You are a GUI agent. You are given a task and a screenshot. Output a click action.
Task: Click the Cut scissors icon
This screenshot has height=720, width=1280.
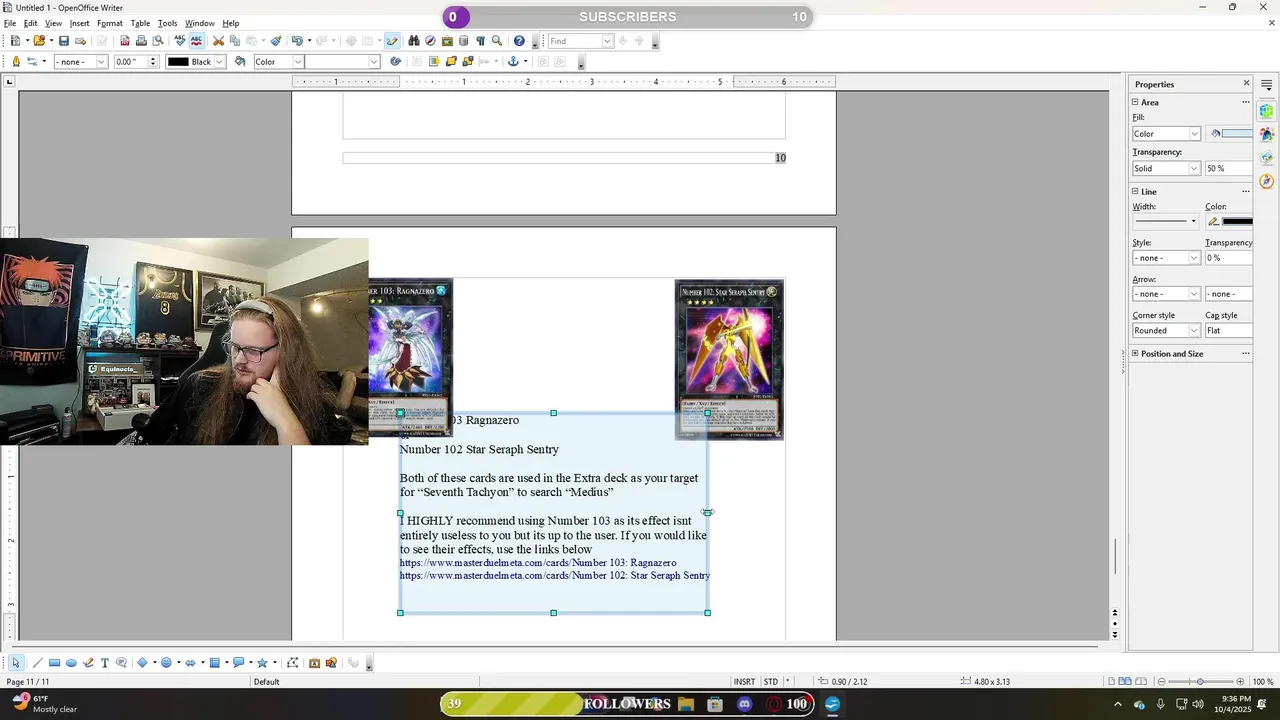pyautogui.click(x=218, y=41)
